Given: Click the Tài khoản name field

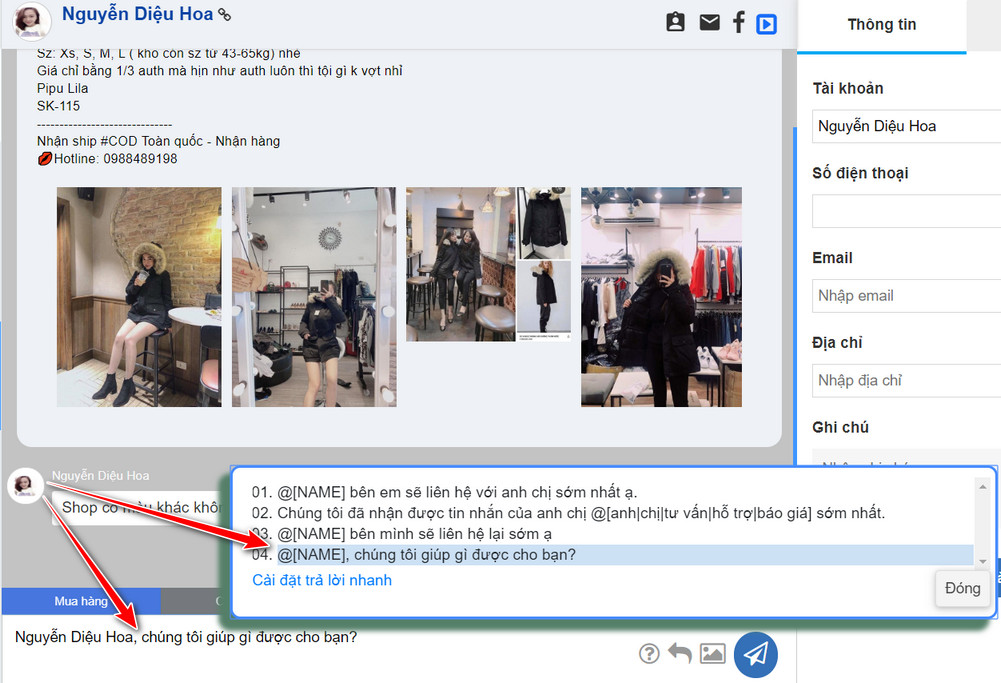Looking at the screenshot, I should (907, 126).
